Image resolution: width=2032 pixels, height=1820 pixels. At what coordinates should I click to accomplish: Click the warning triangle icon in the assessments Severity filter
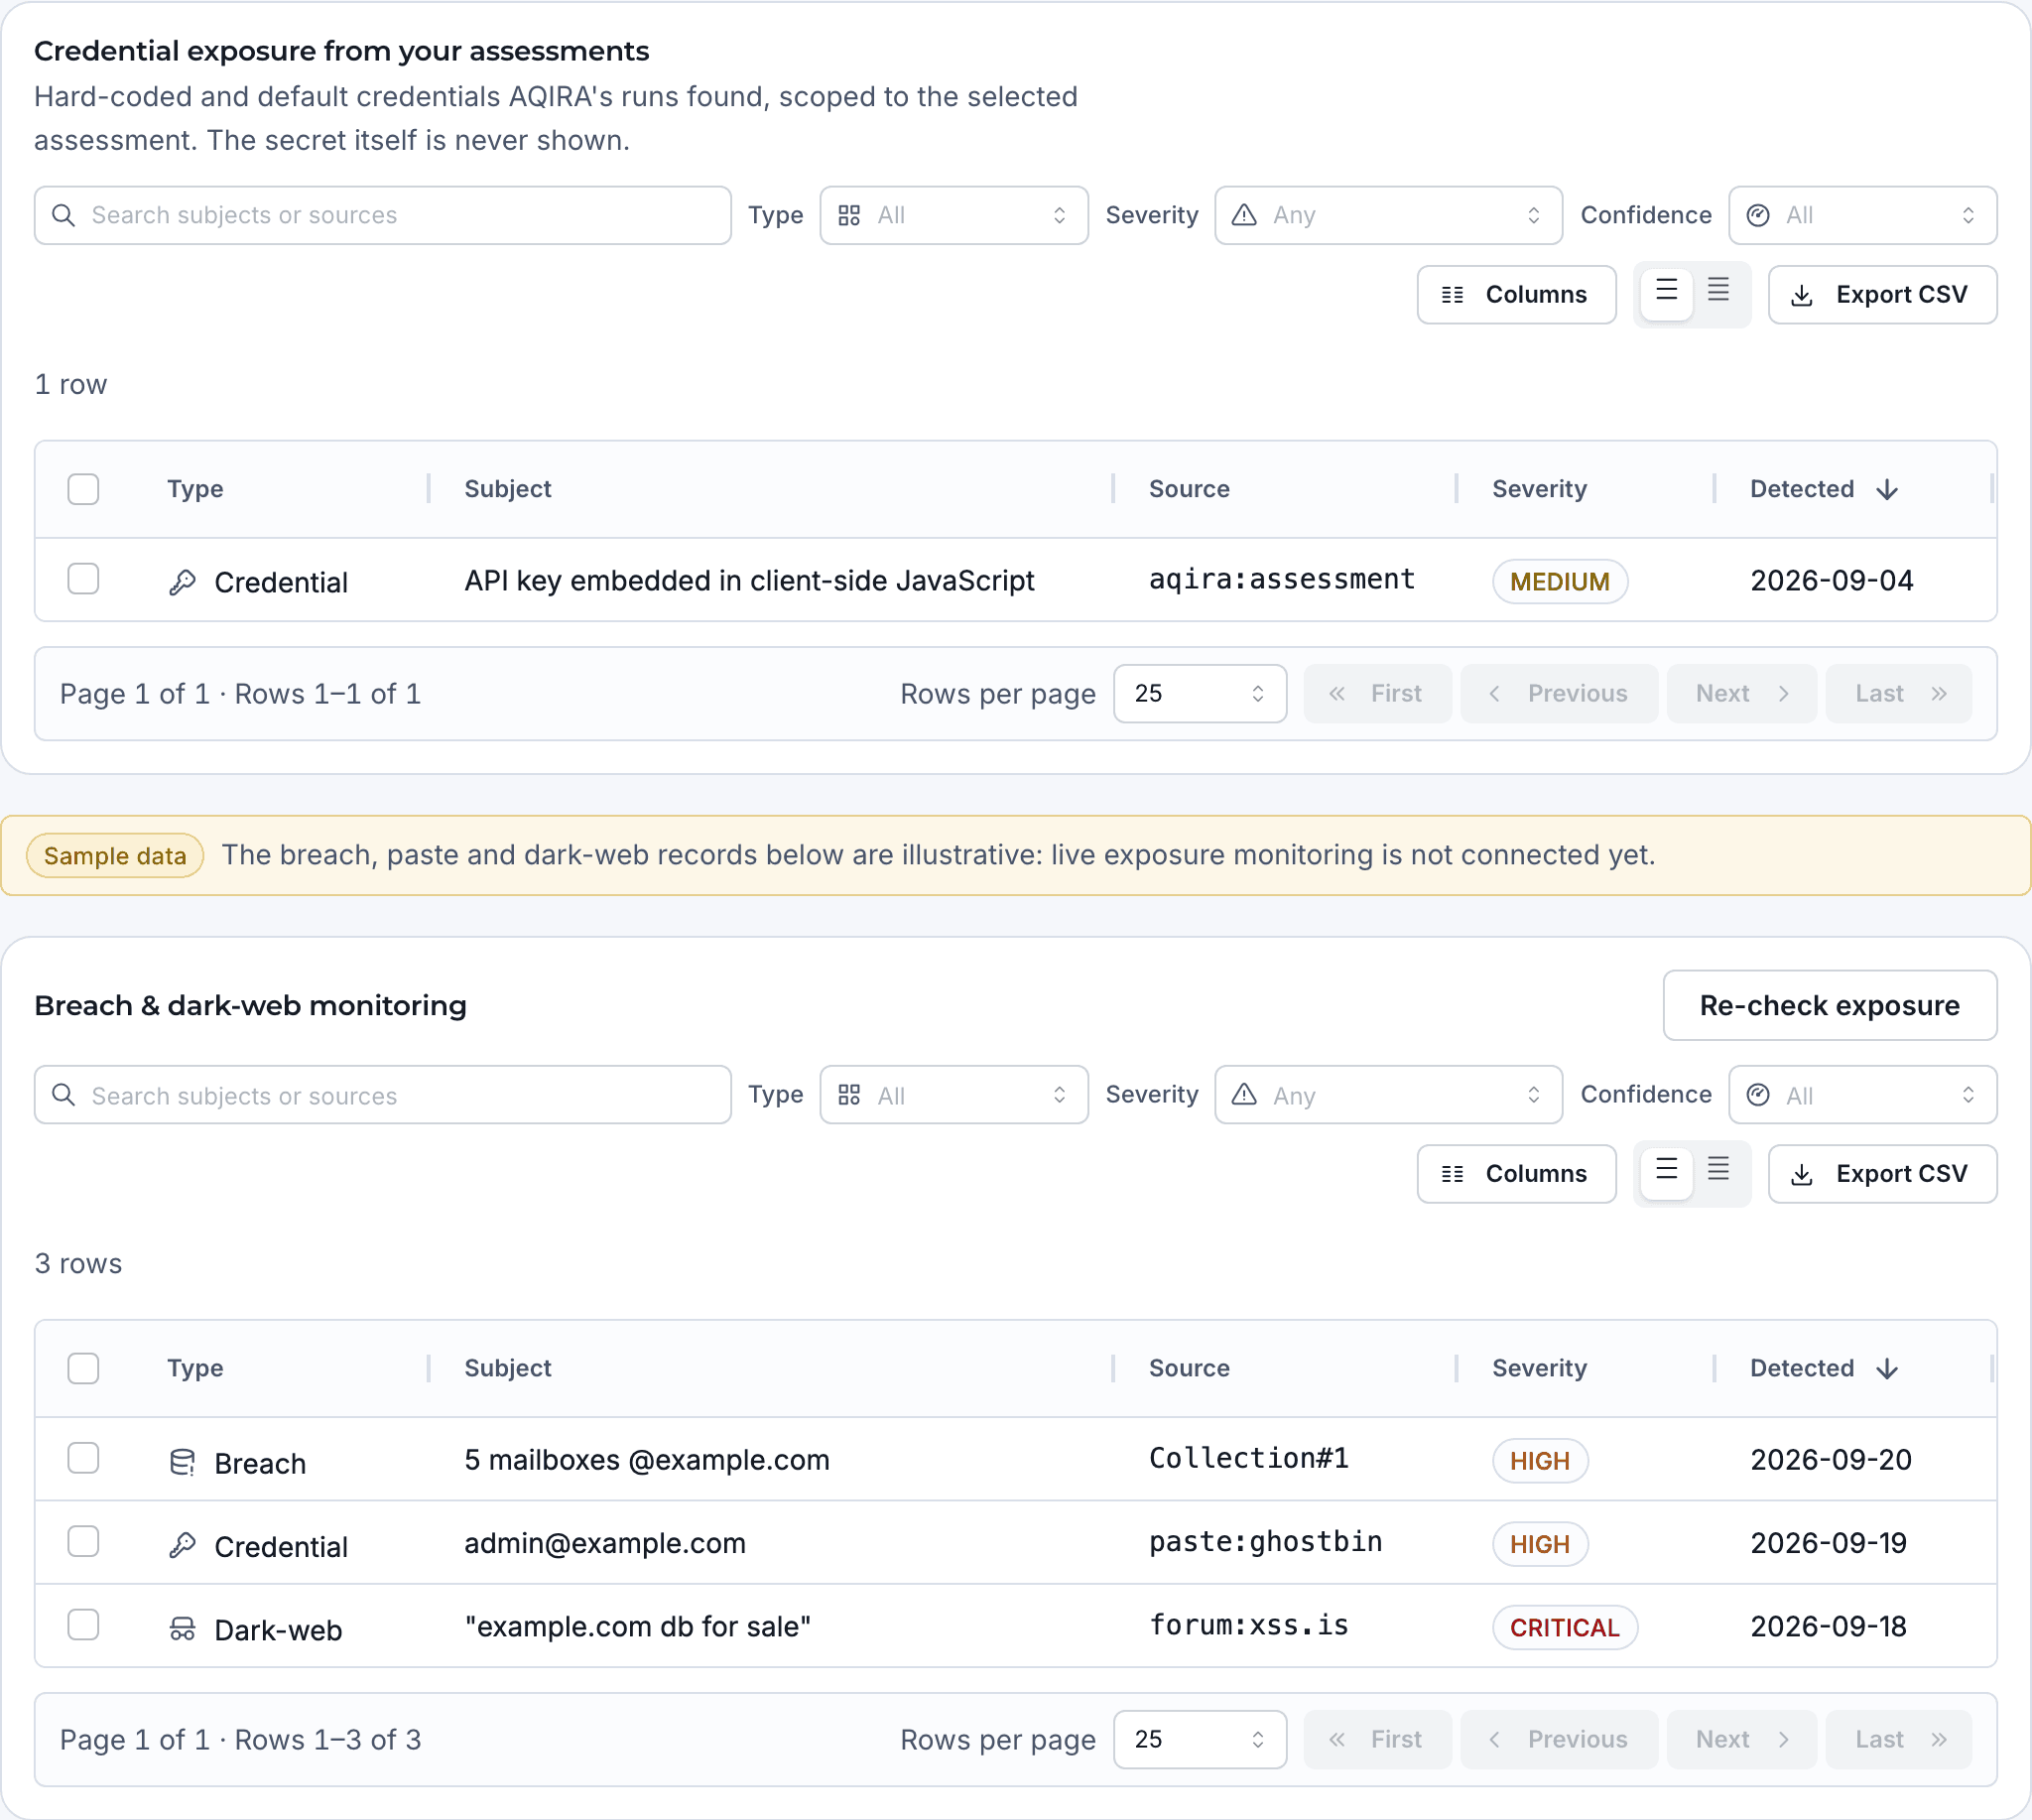click(x=1244, y=215)
